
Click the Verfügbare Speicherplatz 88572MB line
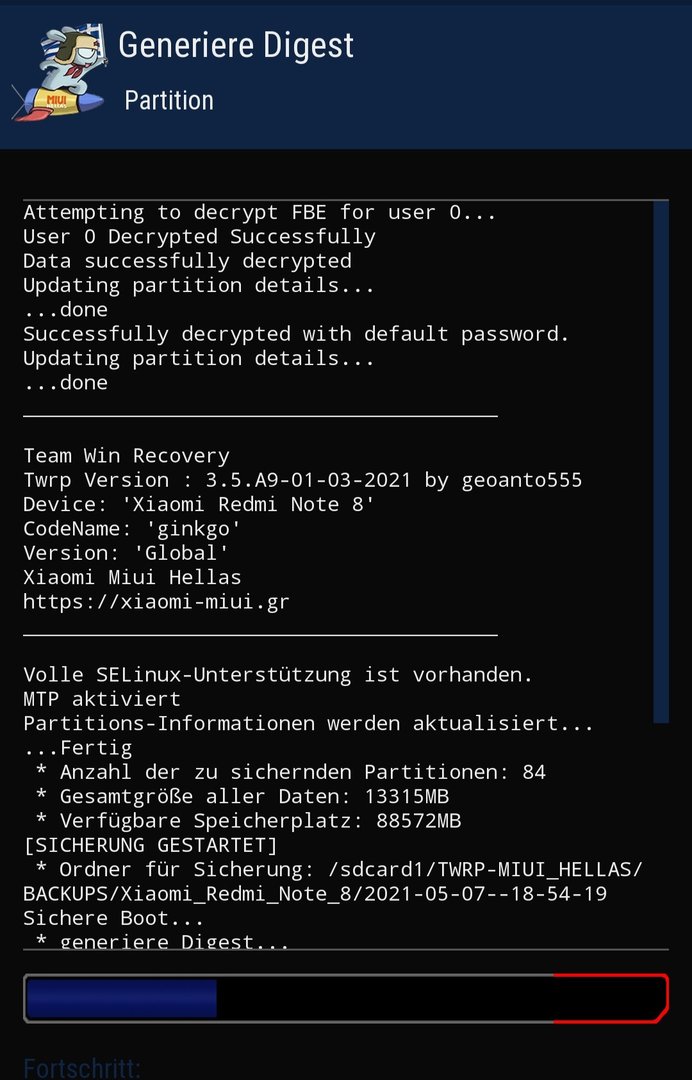249,821
